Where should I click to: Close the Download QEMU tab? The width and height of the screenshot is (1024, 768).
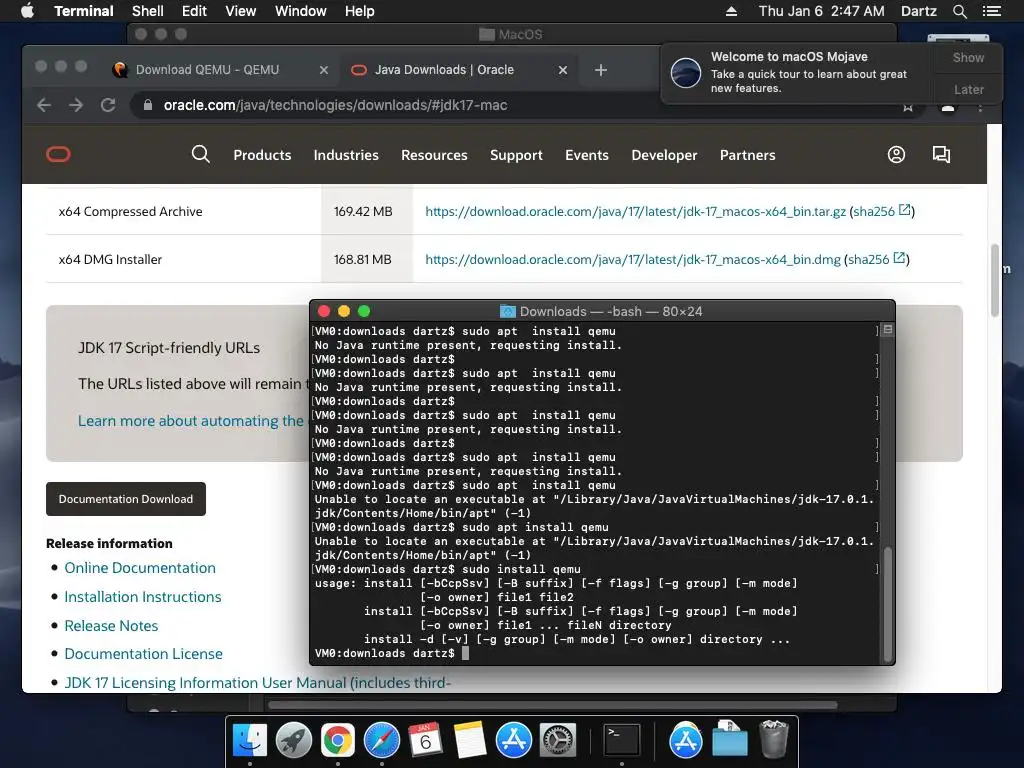(323, 70)
